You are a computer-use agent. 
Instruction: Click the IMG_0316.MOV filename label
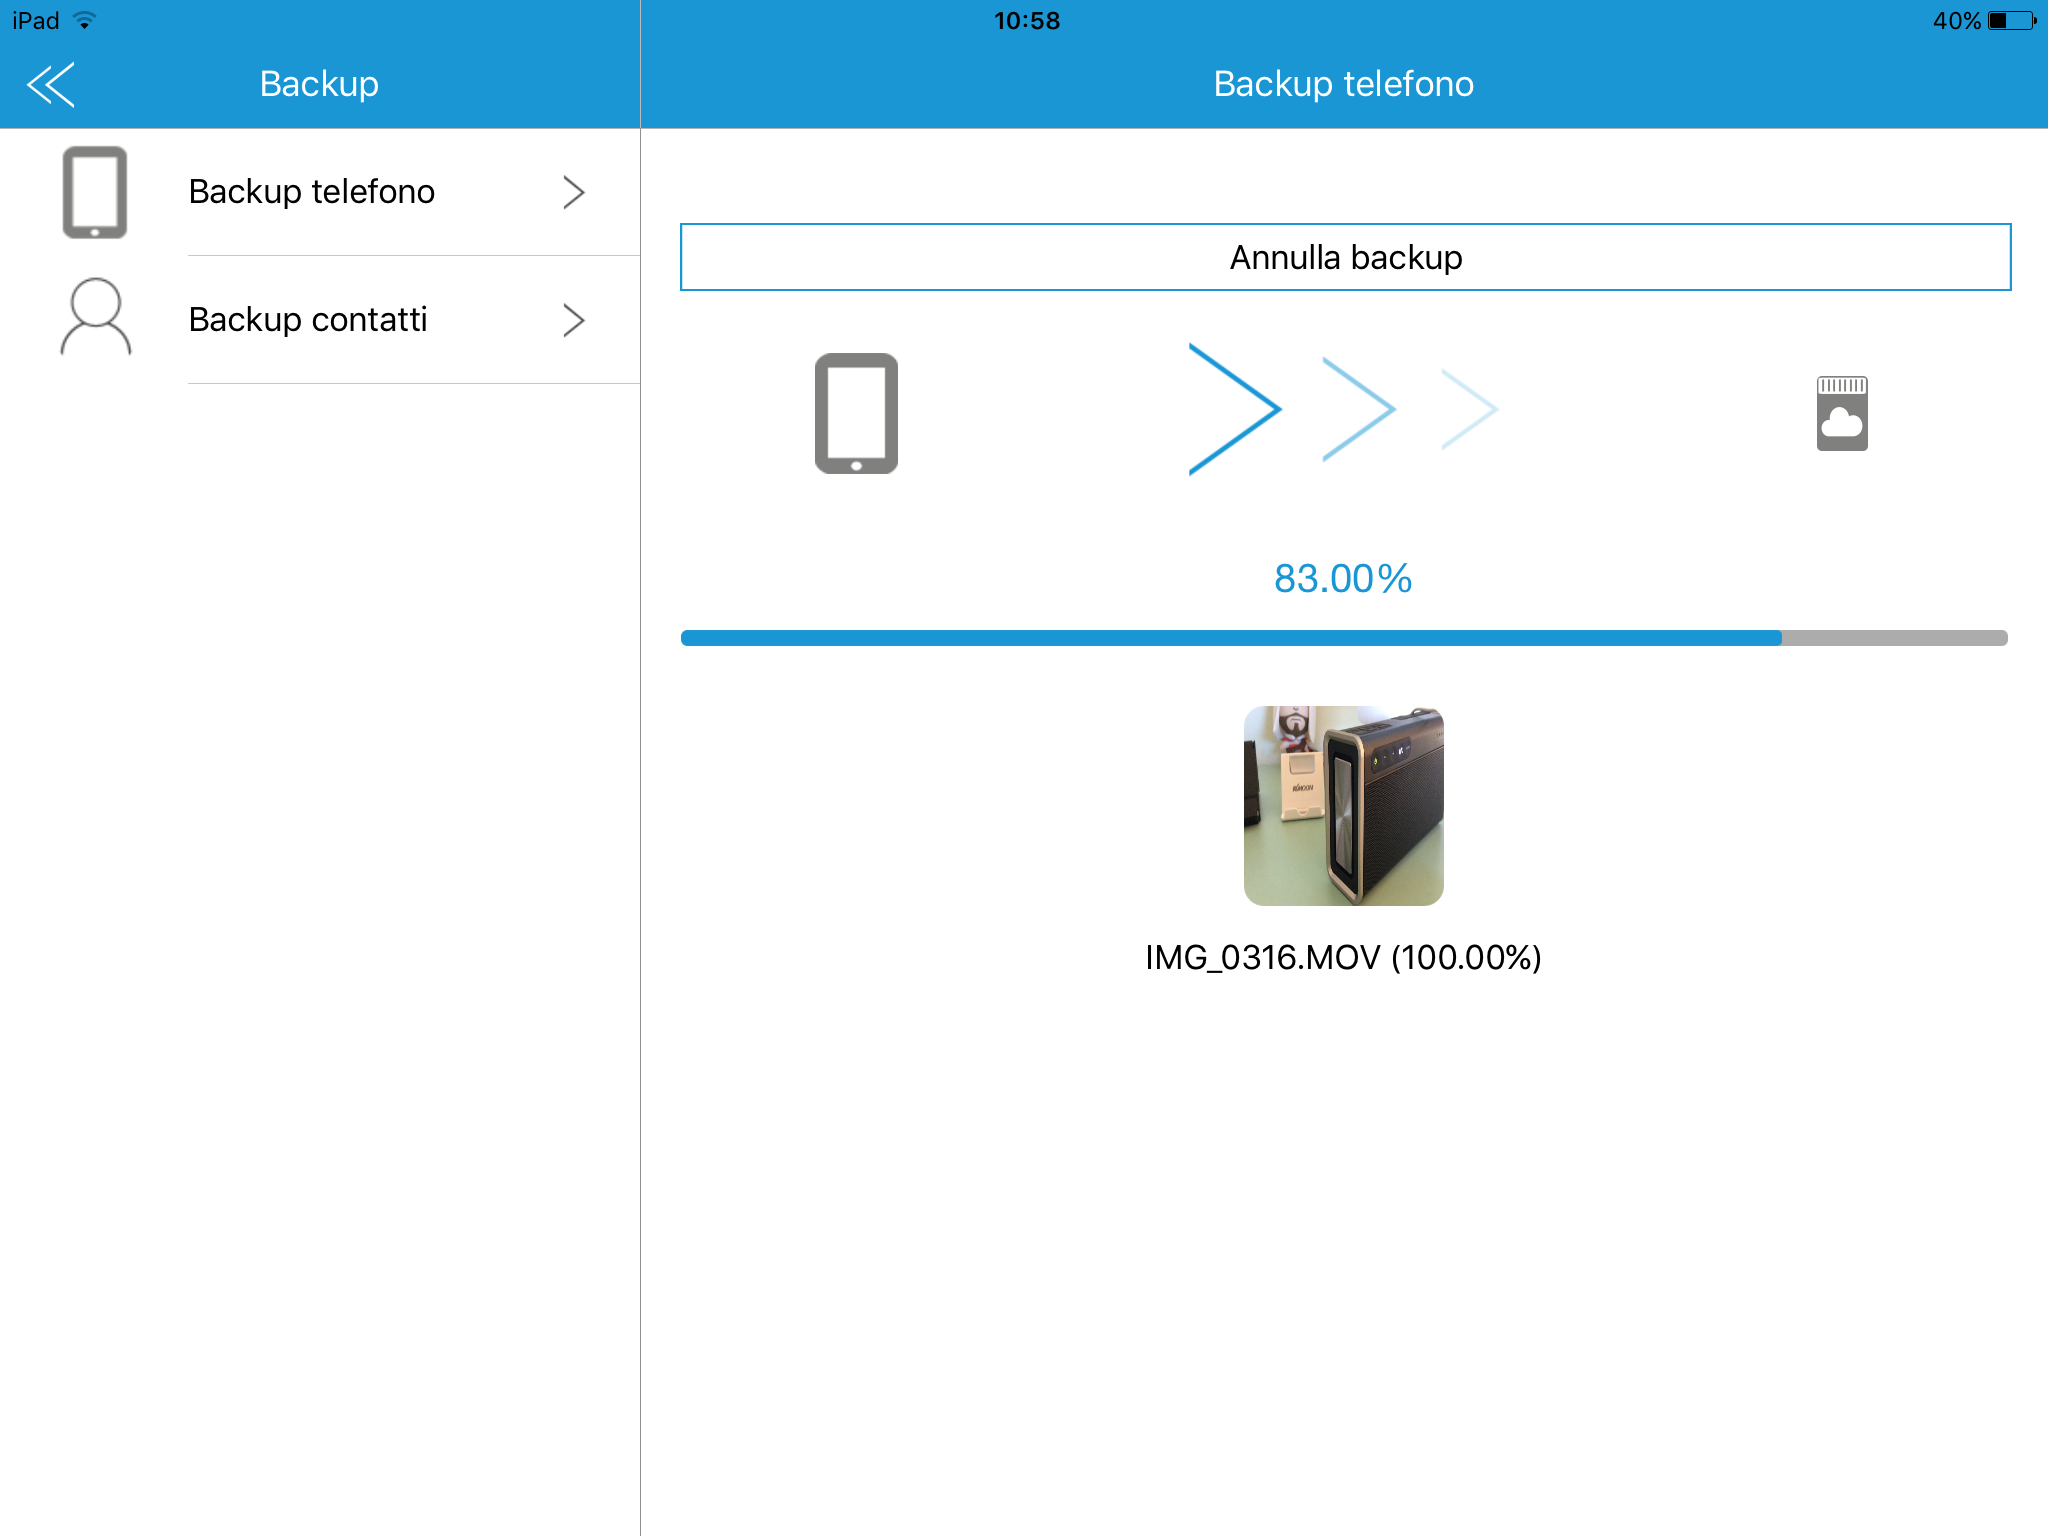1343,958
